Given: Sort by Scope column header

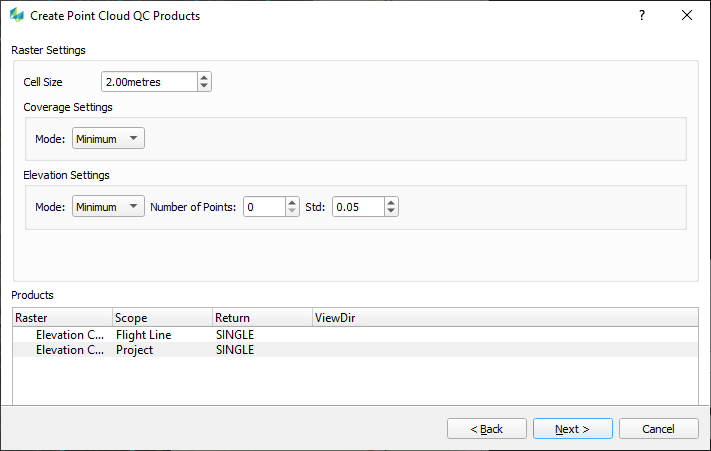Looking at the screenshot, I should 162,317.
